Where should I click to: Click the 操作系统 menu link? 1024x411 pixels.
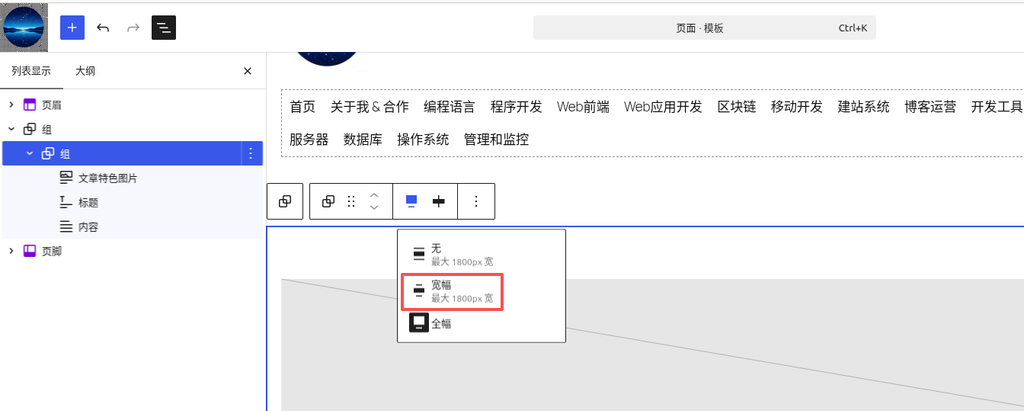(423, 139)
